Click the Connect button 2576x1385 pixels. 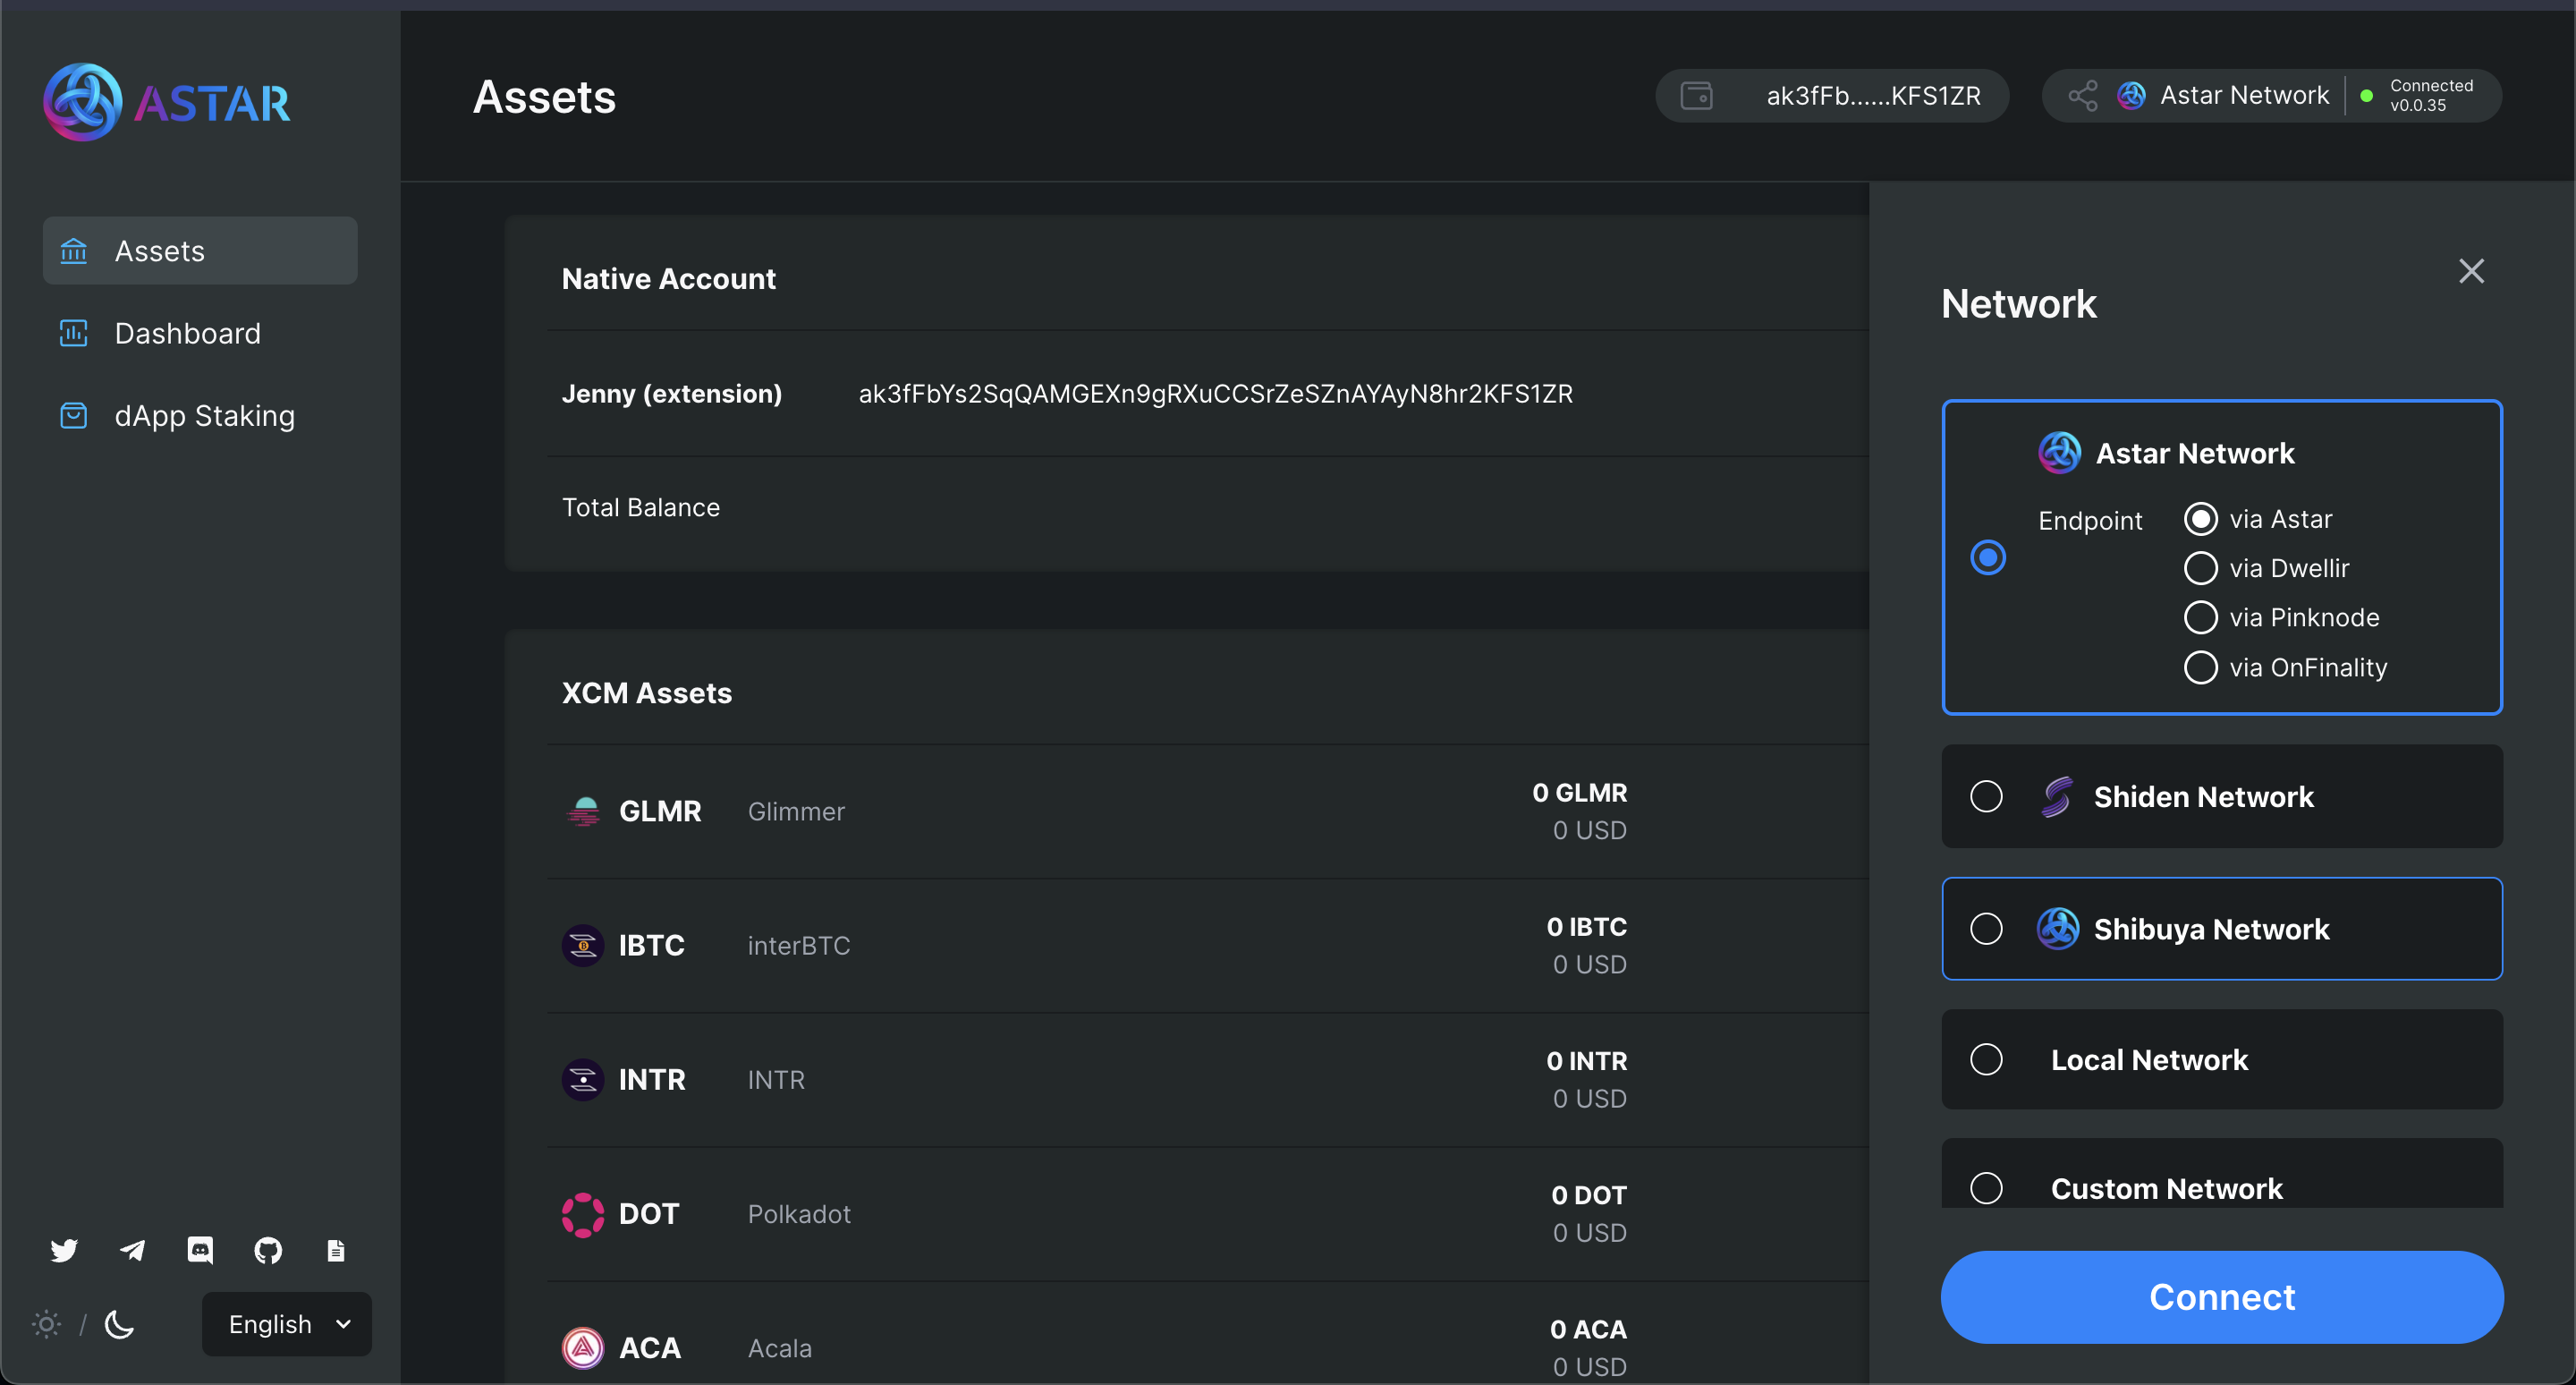pos(2222,1297)
